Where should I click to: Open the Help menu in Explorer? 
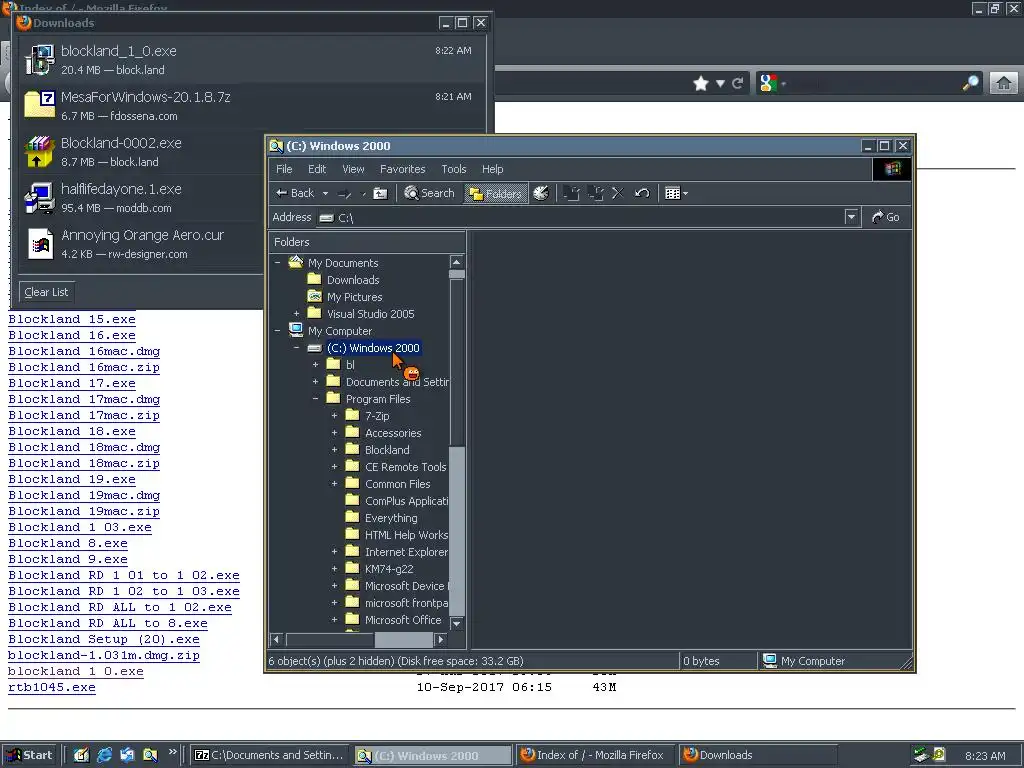492,169
